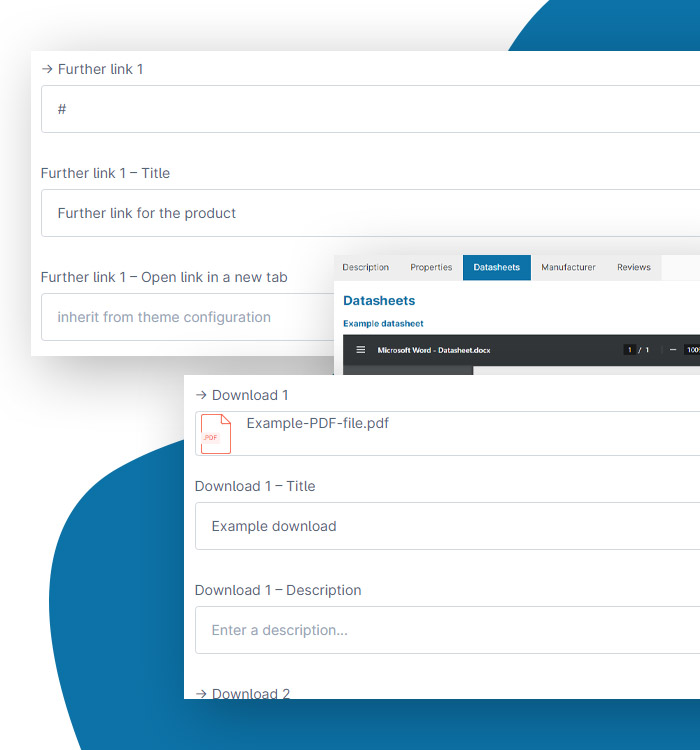Click the 'Microsoft Word - Datasheet.docx' document title
700x750 pixels.
(x=434, y=350)
